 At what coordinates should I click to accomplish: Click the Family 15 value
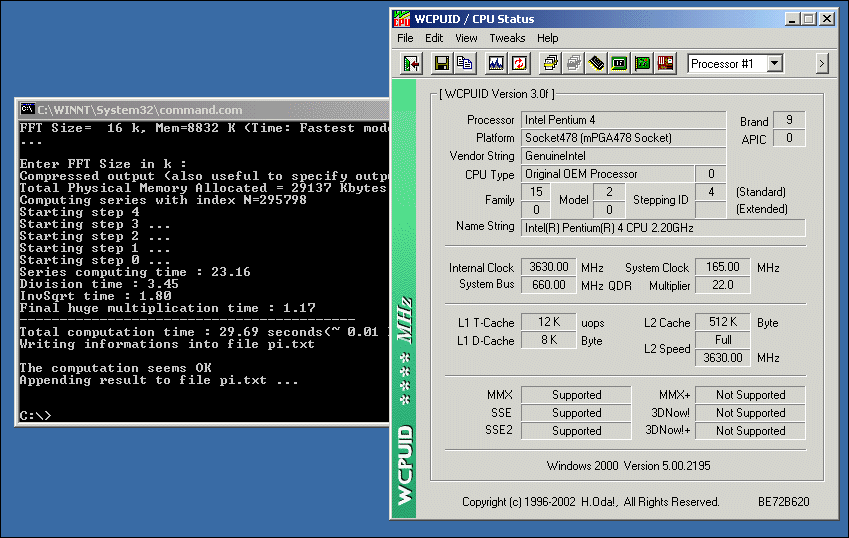(536, 192)
